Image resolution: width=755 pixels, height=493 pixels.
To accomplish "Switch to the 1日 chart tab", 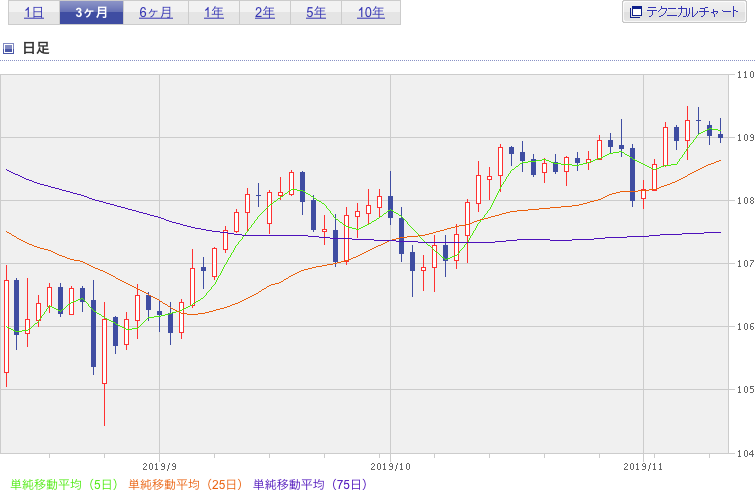I will tap(34, 13).
